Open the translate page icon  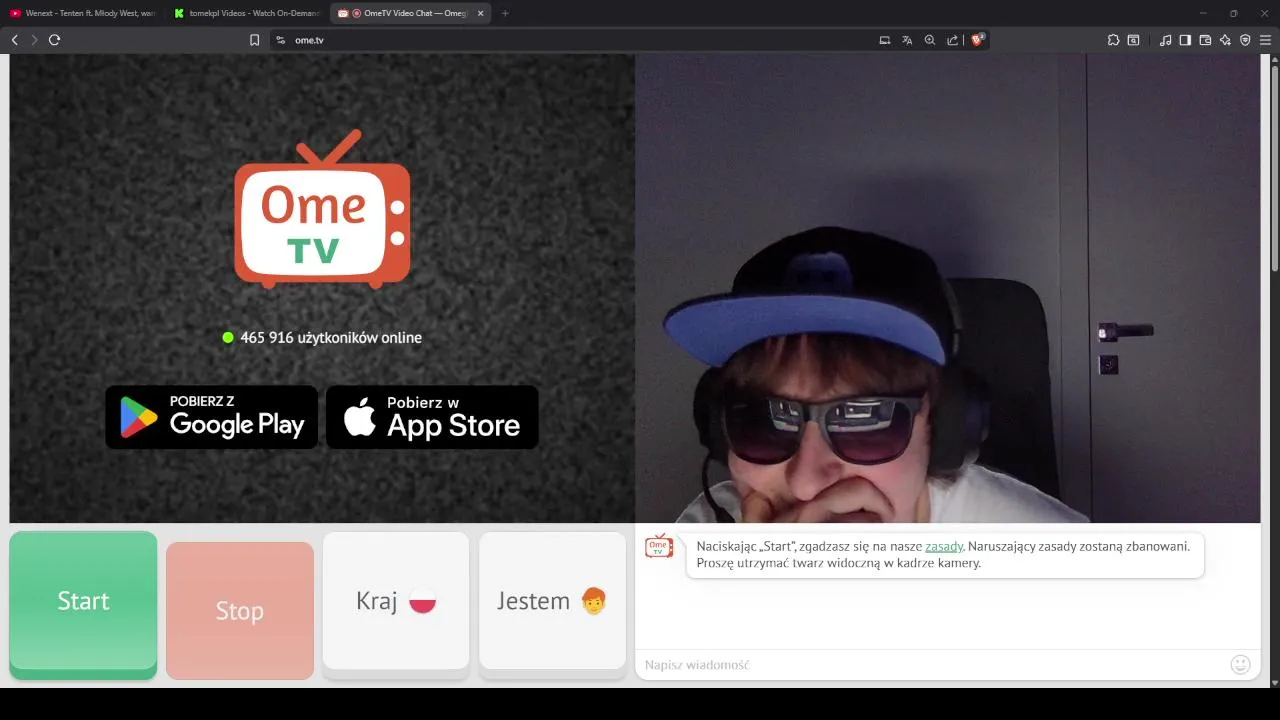[x=907, y=40]
